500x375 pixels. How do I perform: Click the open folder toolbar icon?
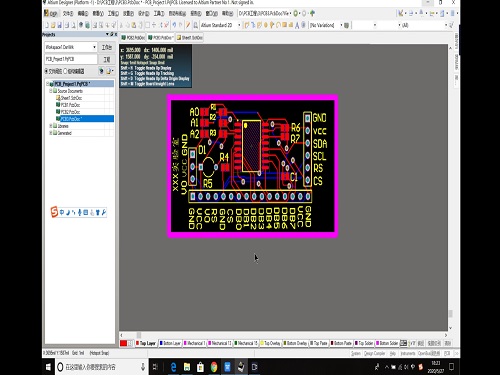(x=53, y=25)
